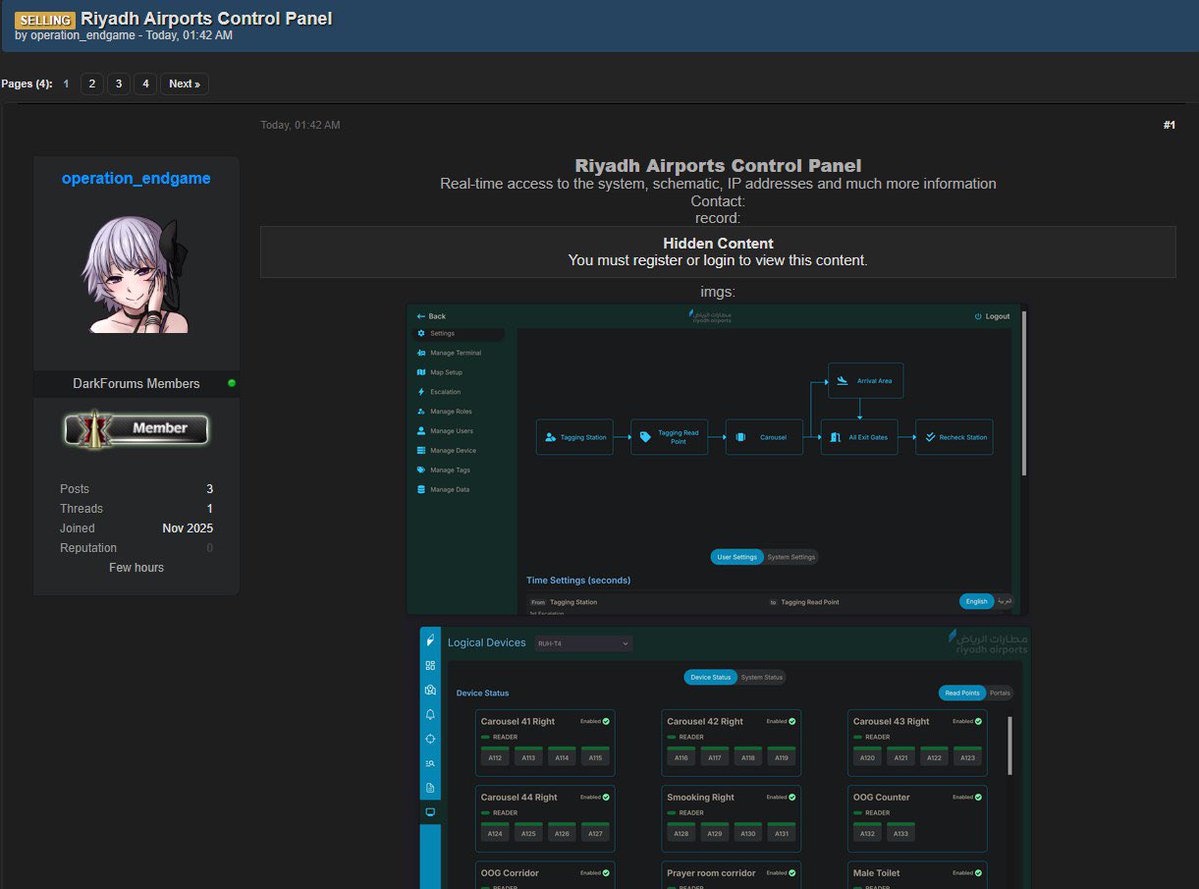The height and width of the screenshot is (889, 1199).
Task: Click the Next page button
Action: [x=184, y=84]
